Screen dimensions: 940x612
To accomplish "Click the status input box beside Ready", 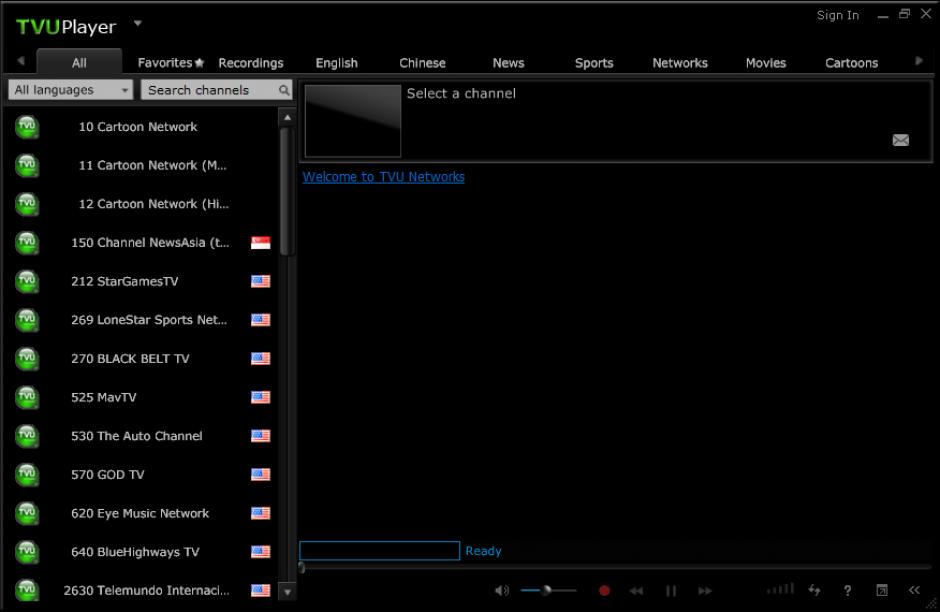I will point(379,551).
